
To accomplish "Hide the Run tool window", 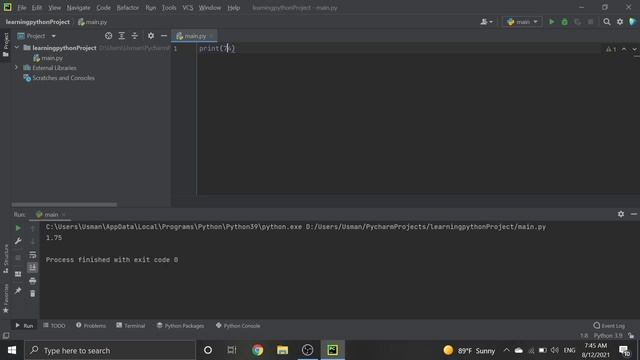I will pos(634,214).
